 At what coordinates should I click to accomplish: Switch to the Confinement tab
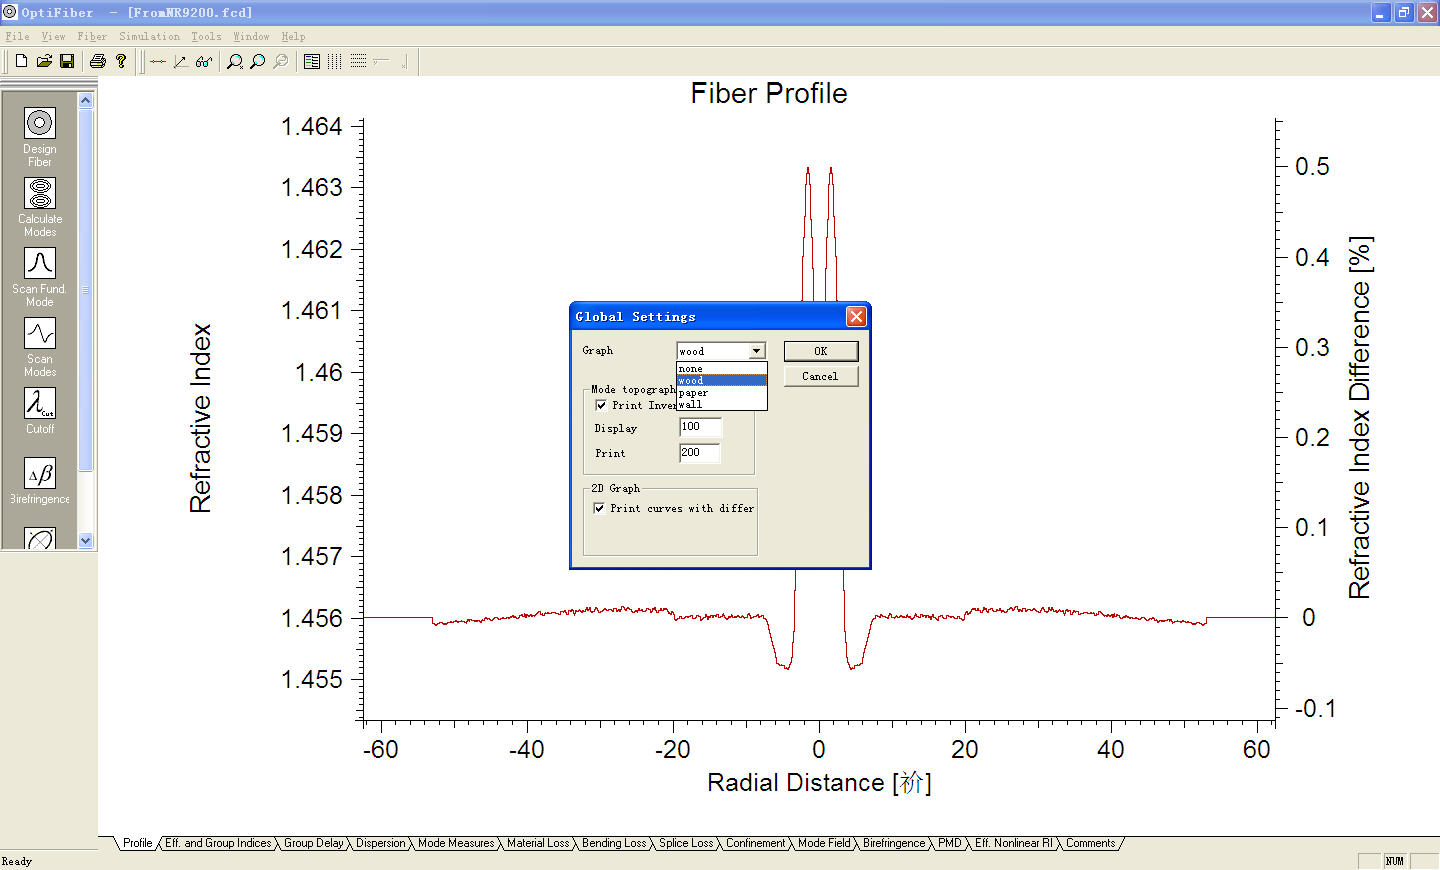(756, 843)
